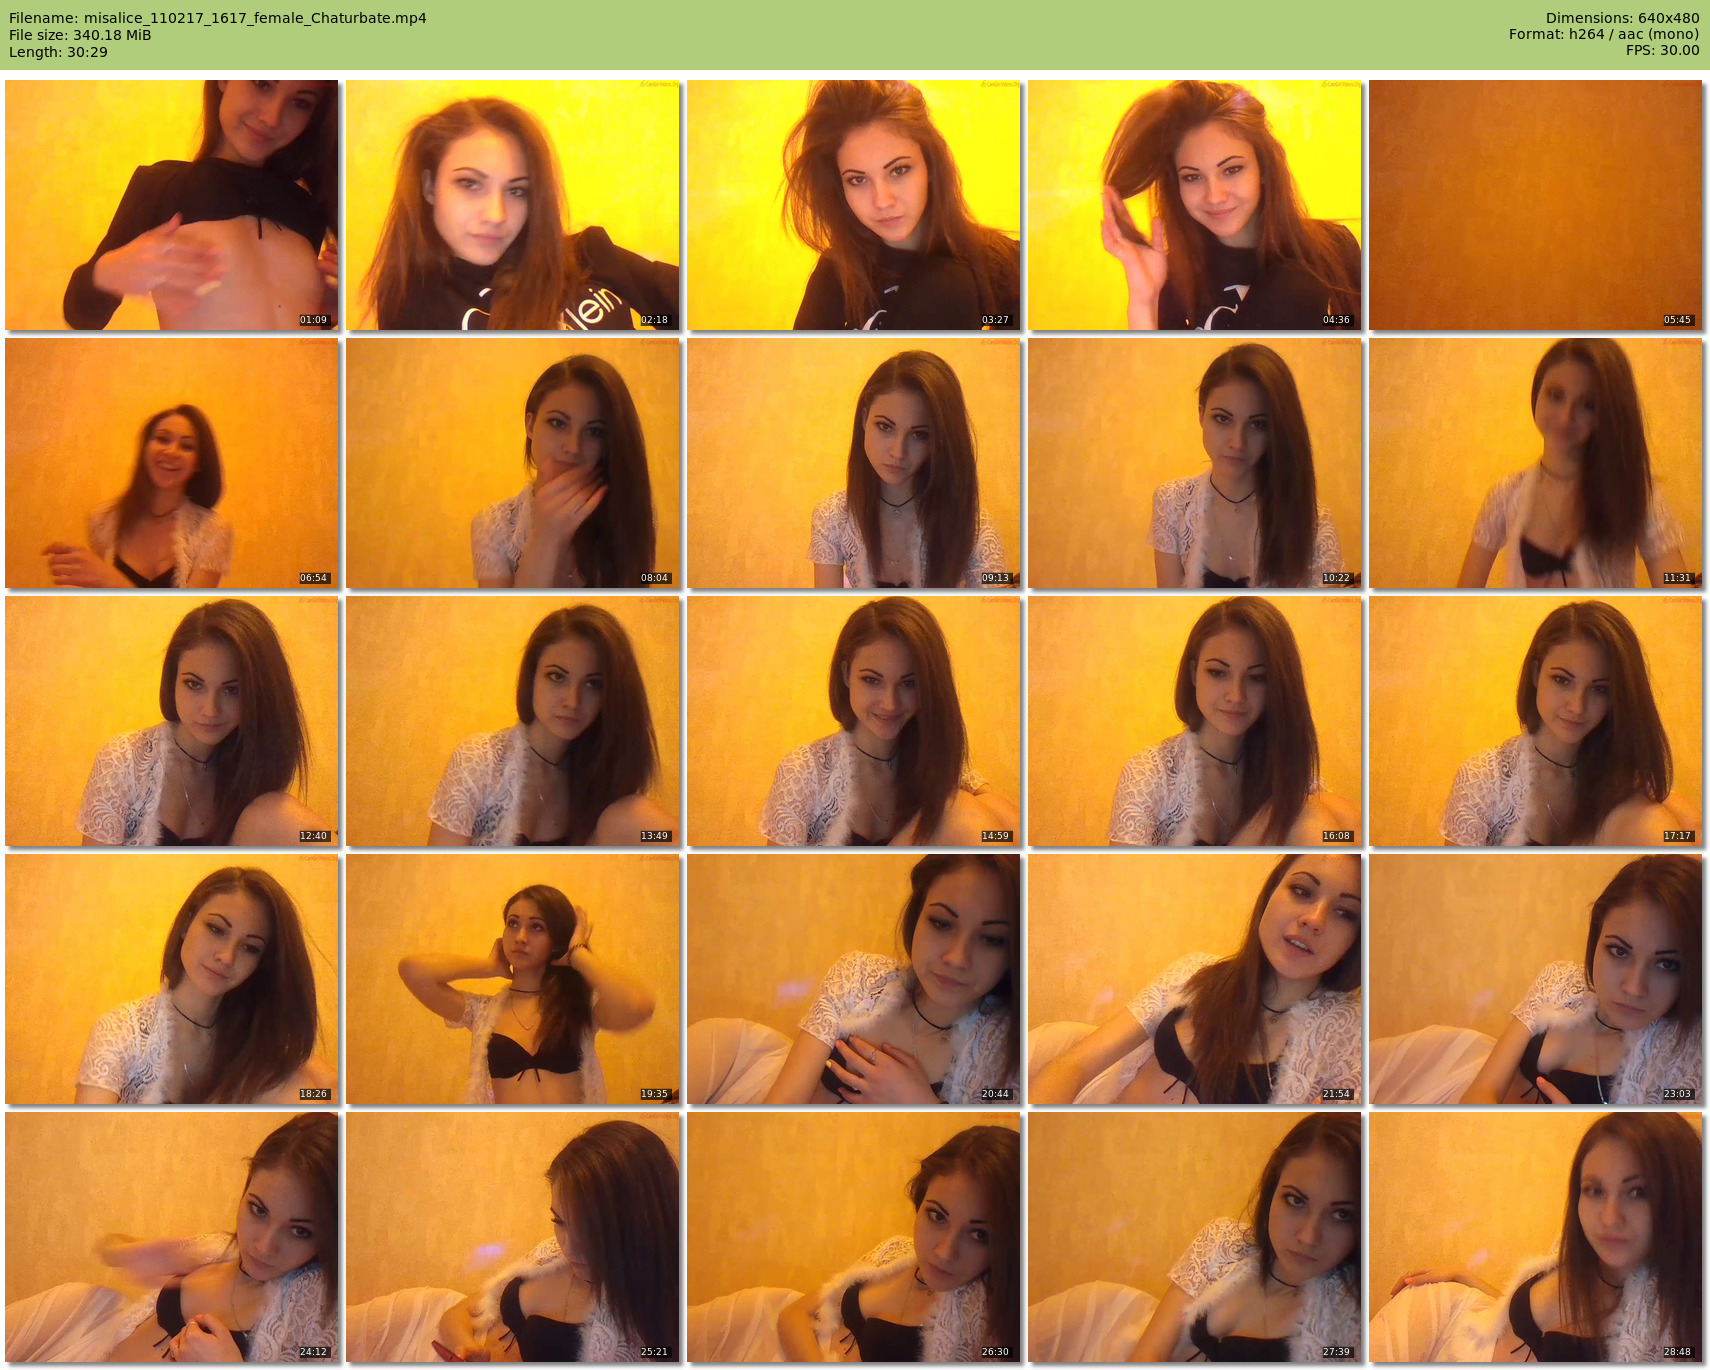Click the 'Length: 30:29' text
The image size is (1710, 1370).
coord(58,52)
